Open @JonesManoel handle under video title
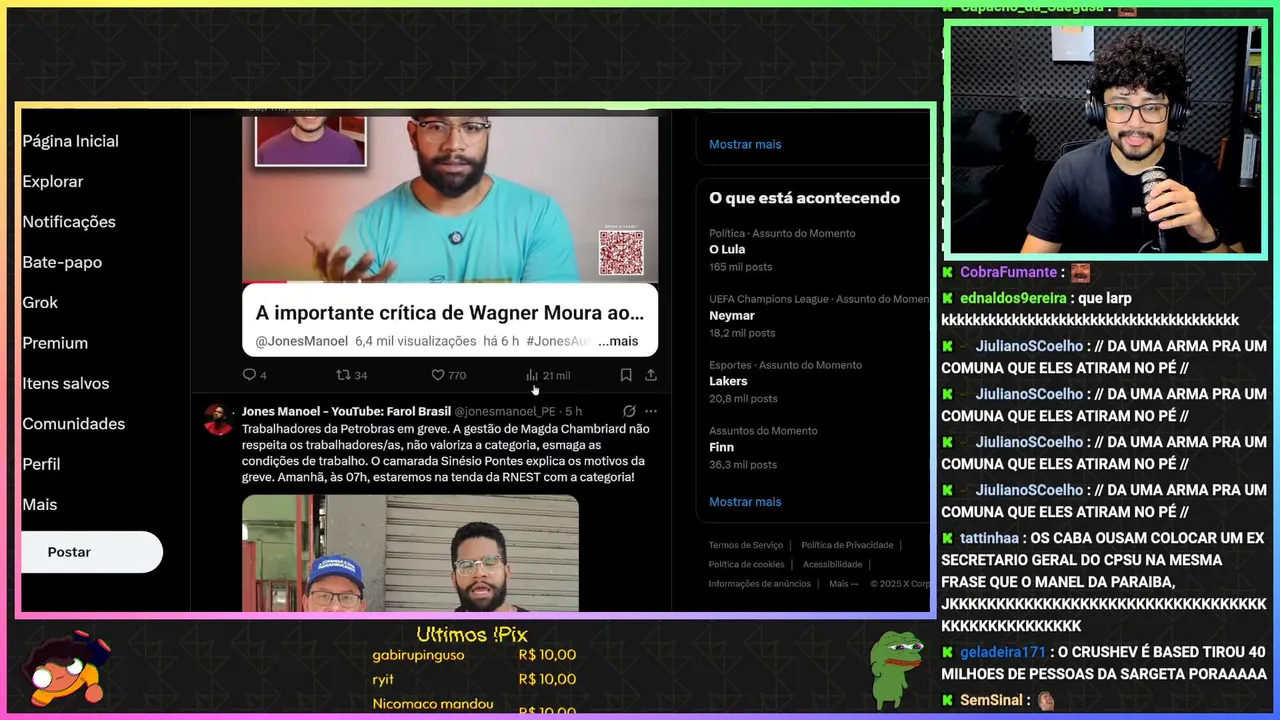Screen dimensions: 1280x720 coord(301,341)
